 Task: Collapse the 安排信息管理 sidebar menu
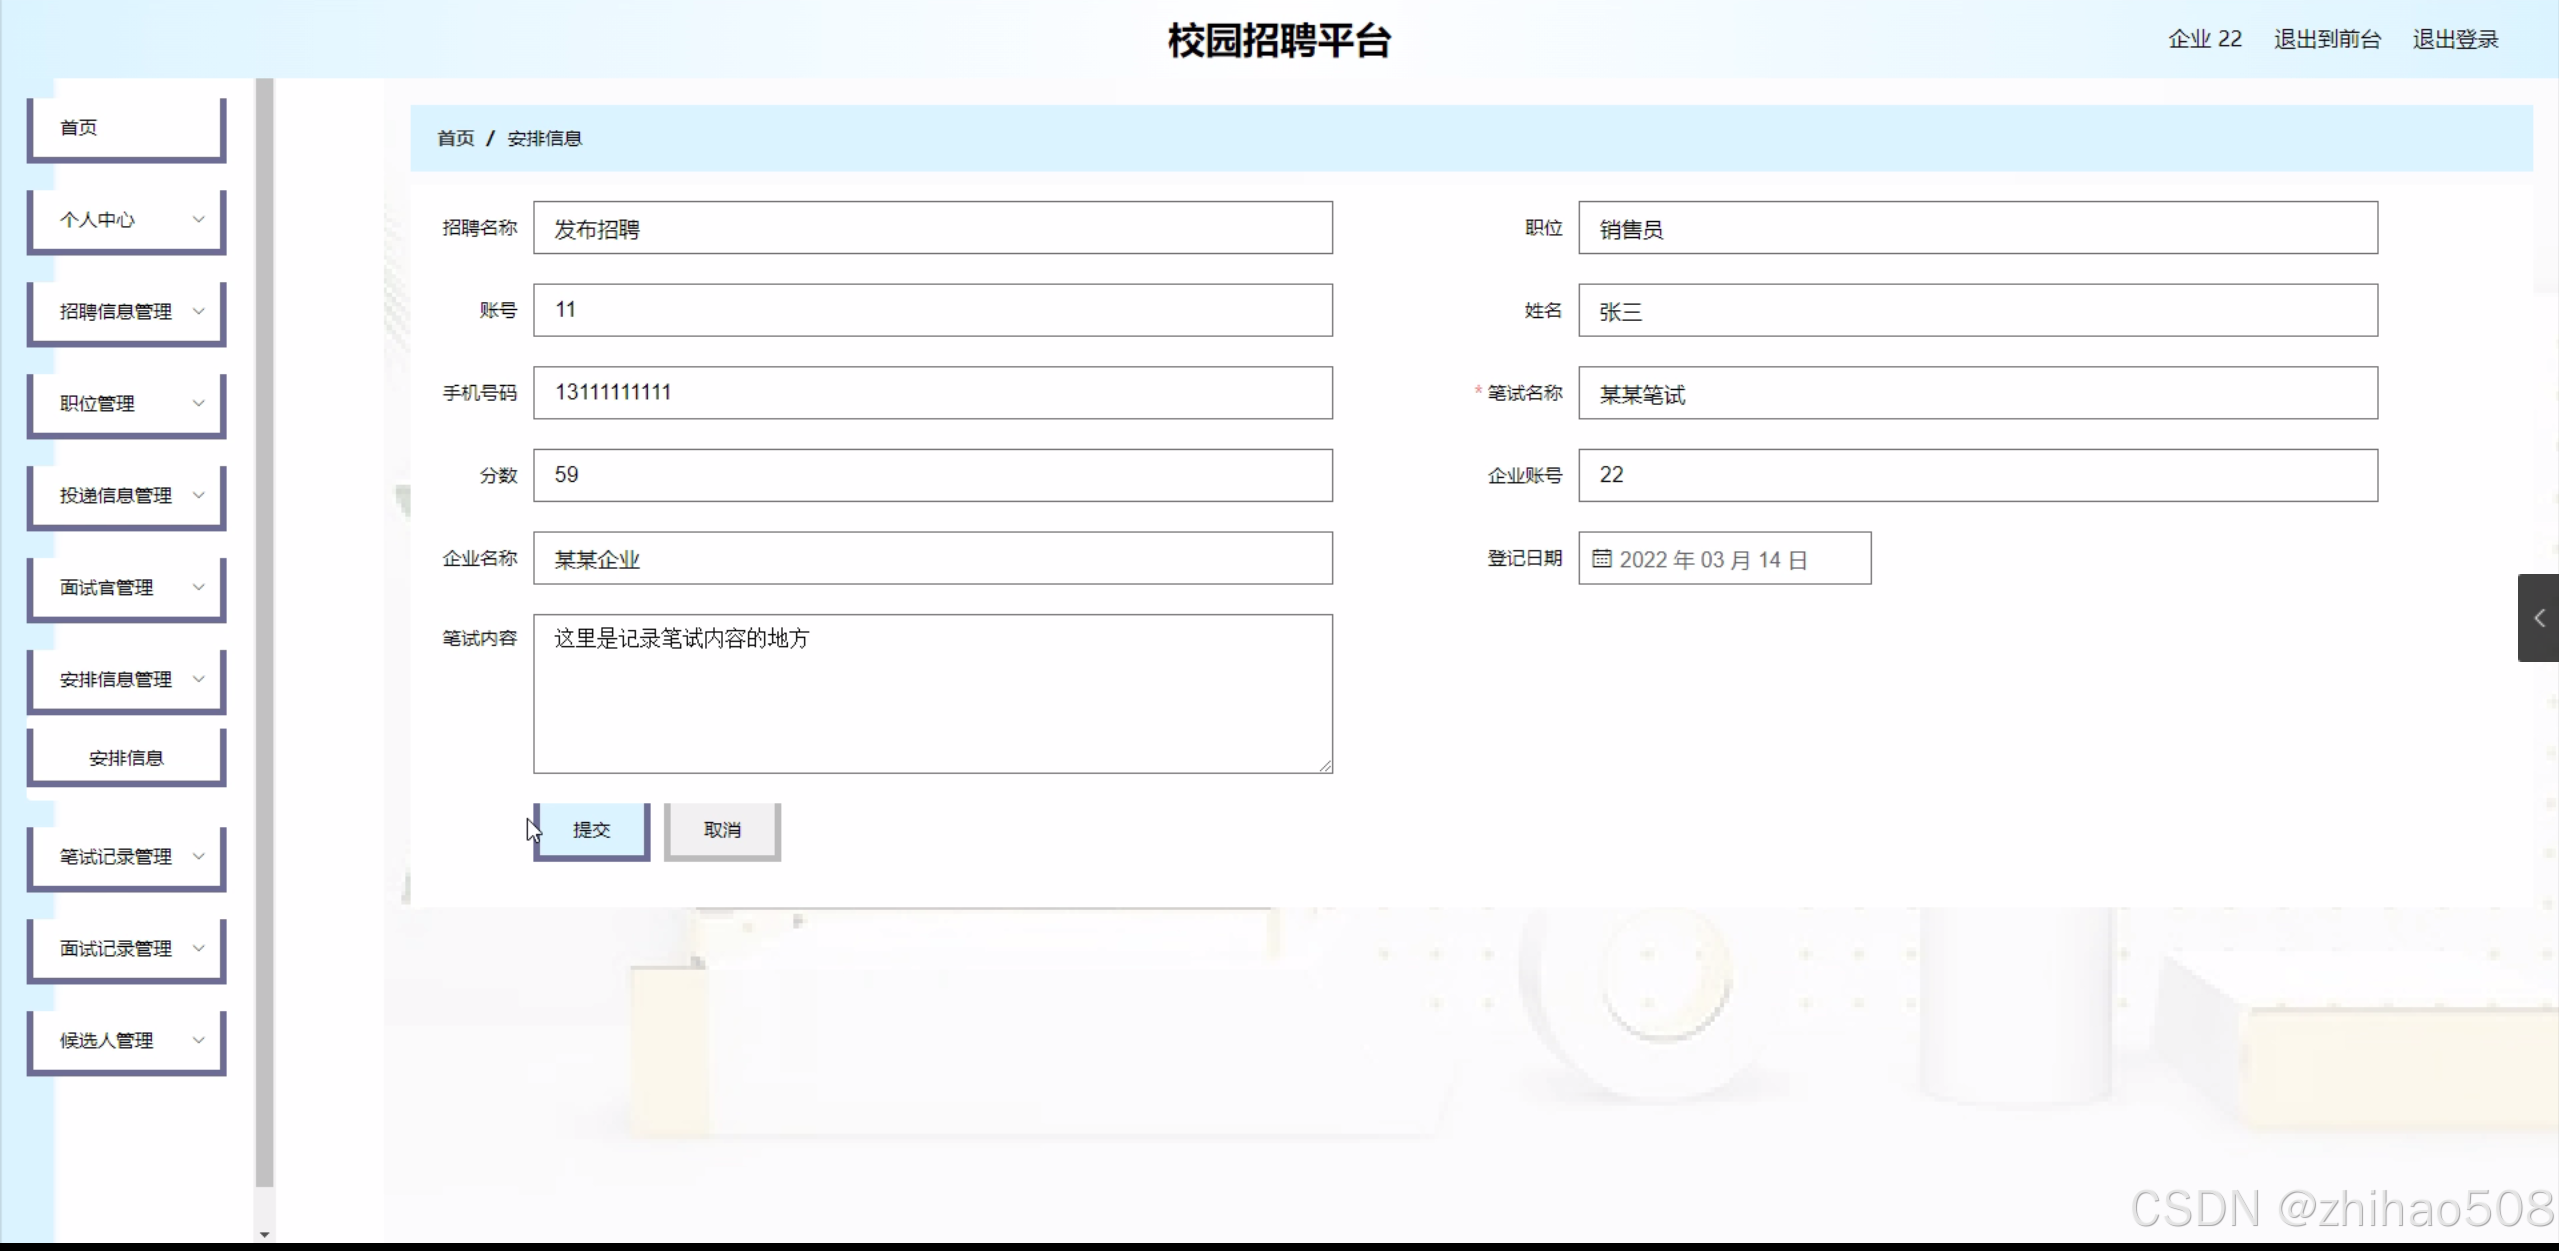(126, 680)
